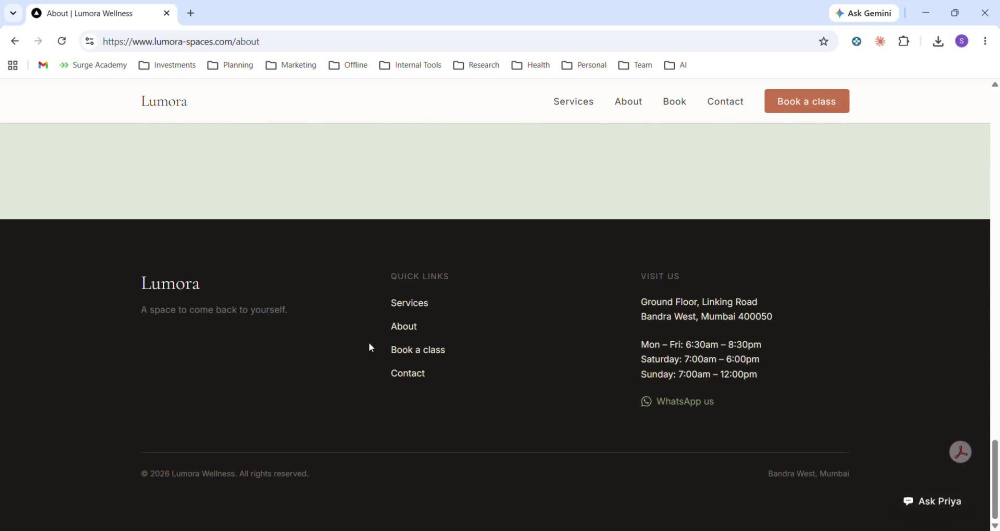1000x531 pixels.
Task: Click the Book a class header button
Action: (x=807, y=101)
